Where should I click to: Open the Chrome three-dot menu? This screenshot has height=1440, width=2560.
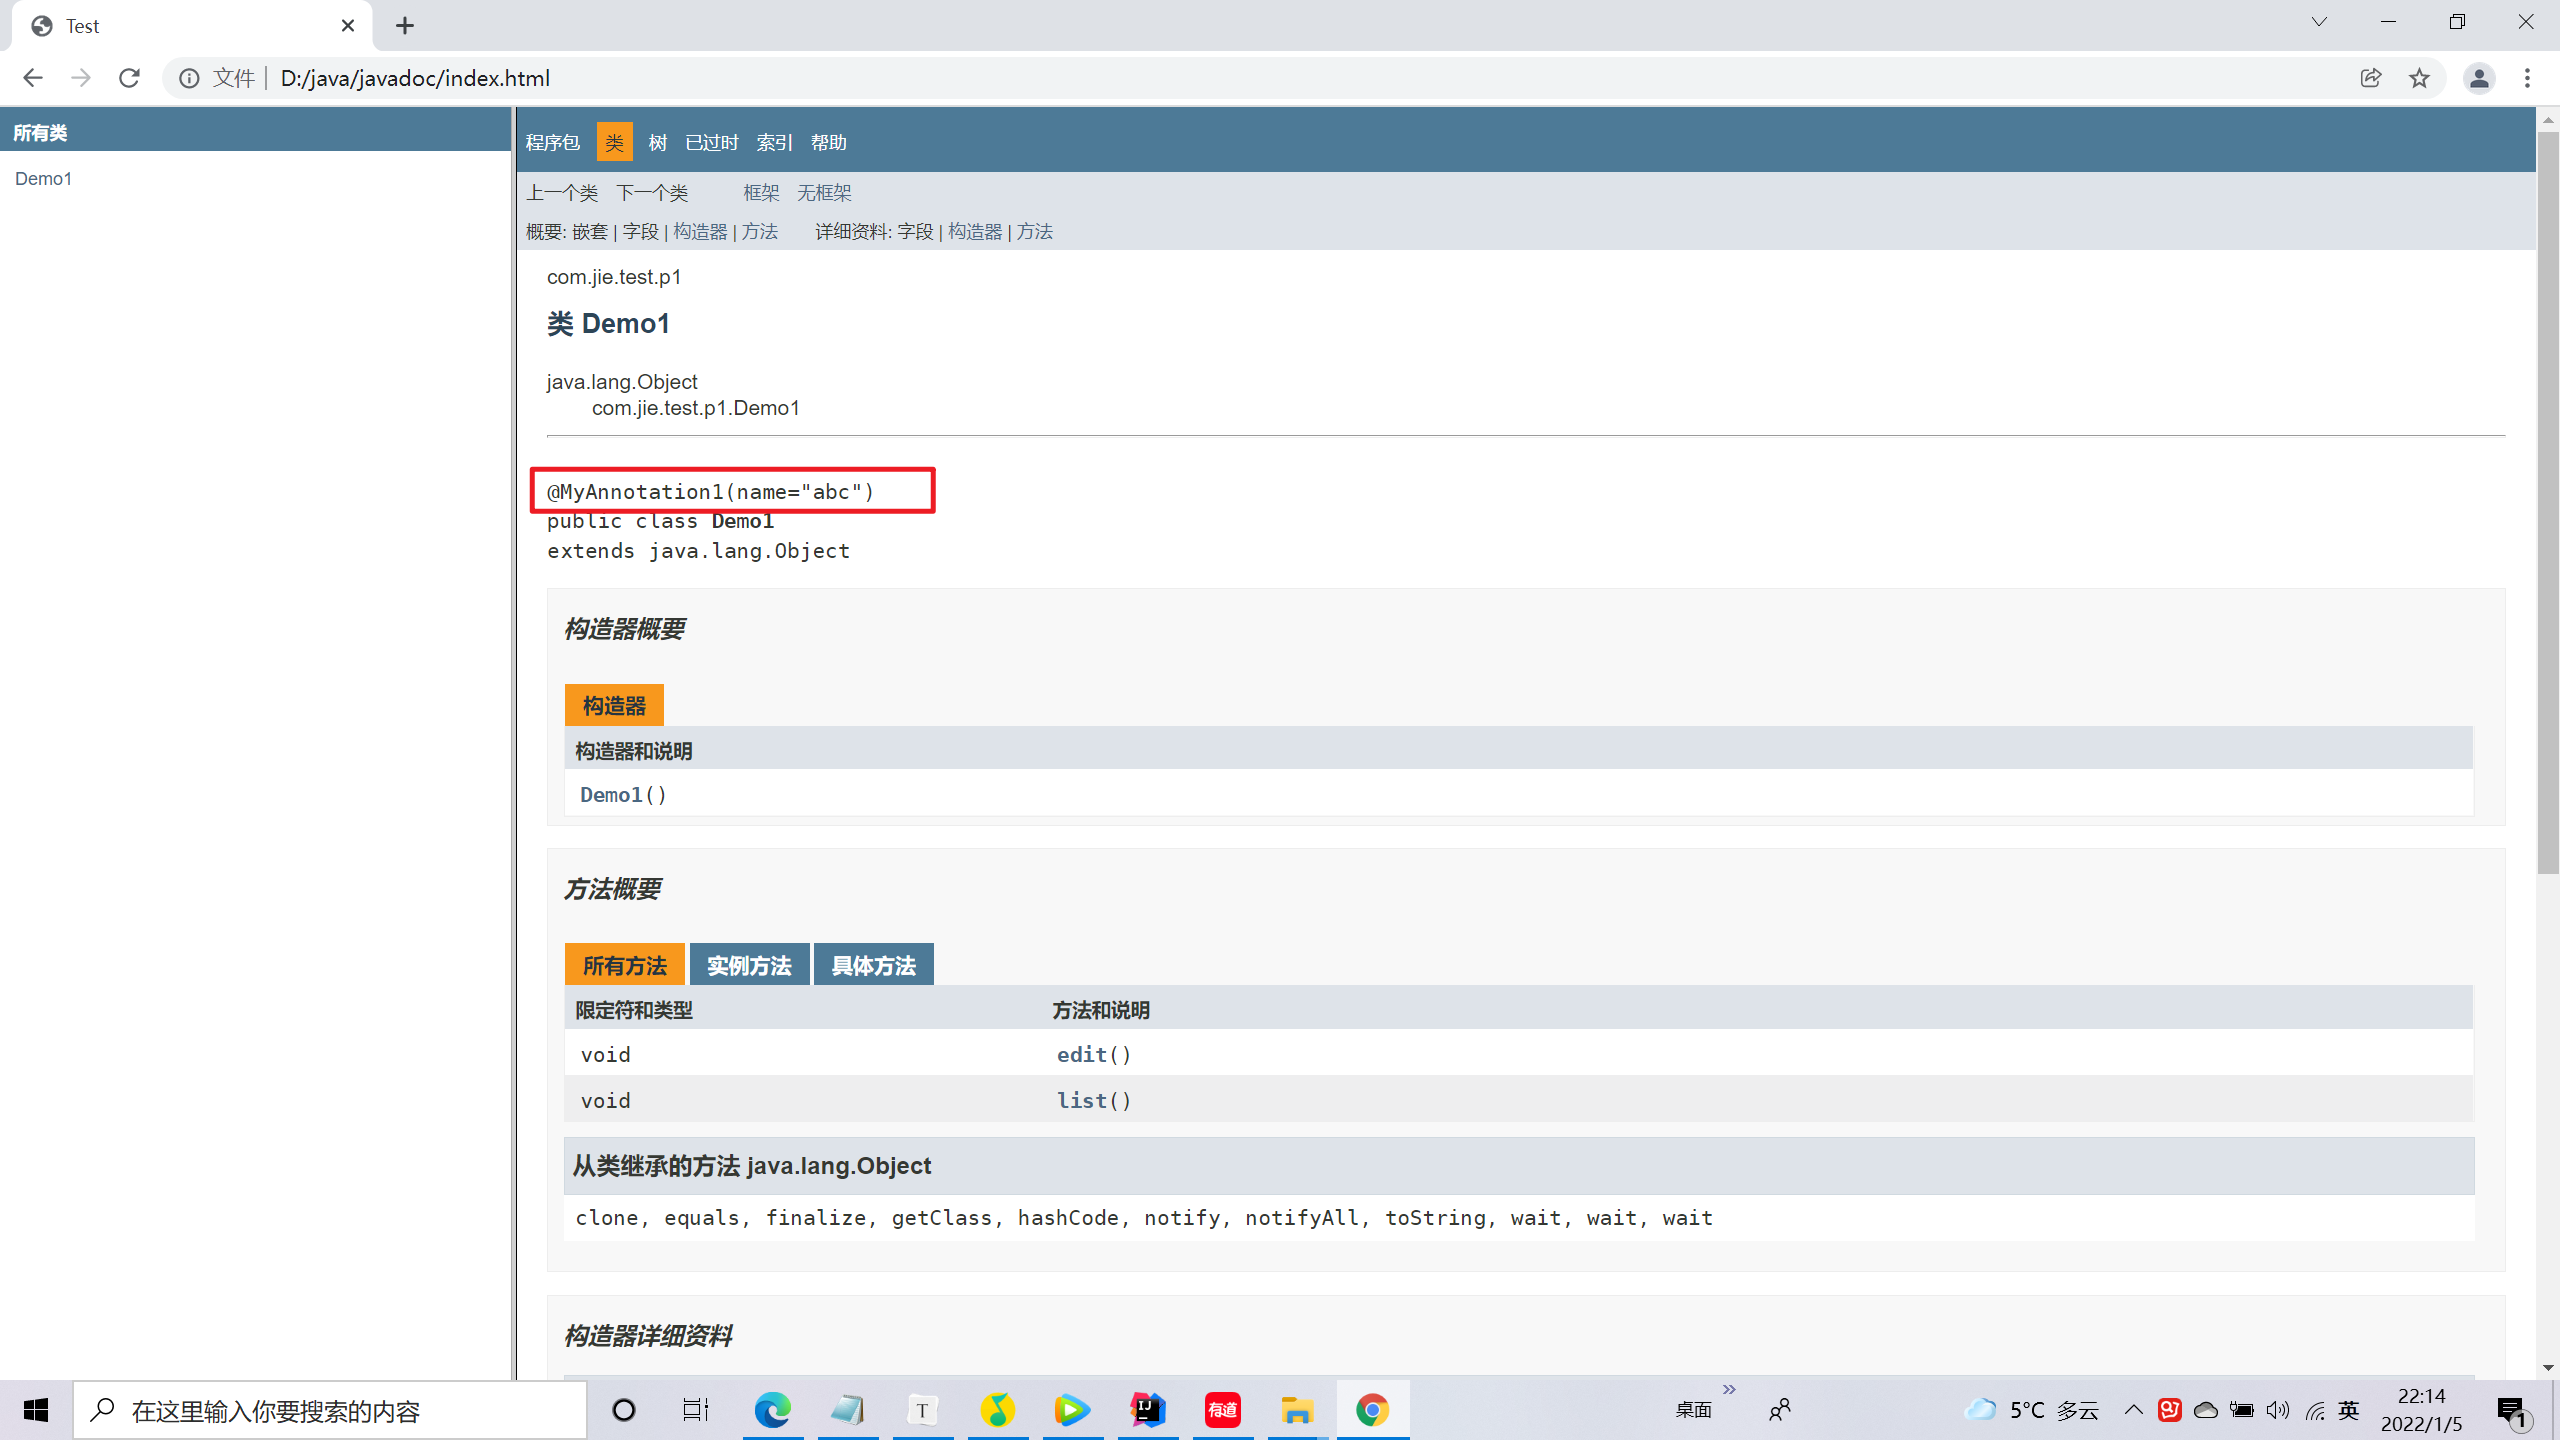pyautogui.click(x=2527, y=78)
